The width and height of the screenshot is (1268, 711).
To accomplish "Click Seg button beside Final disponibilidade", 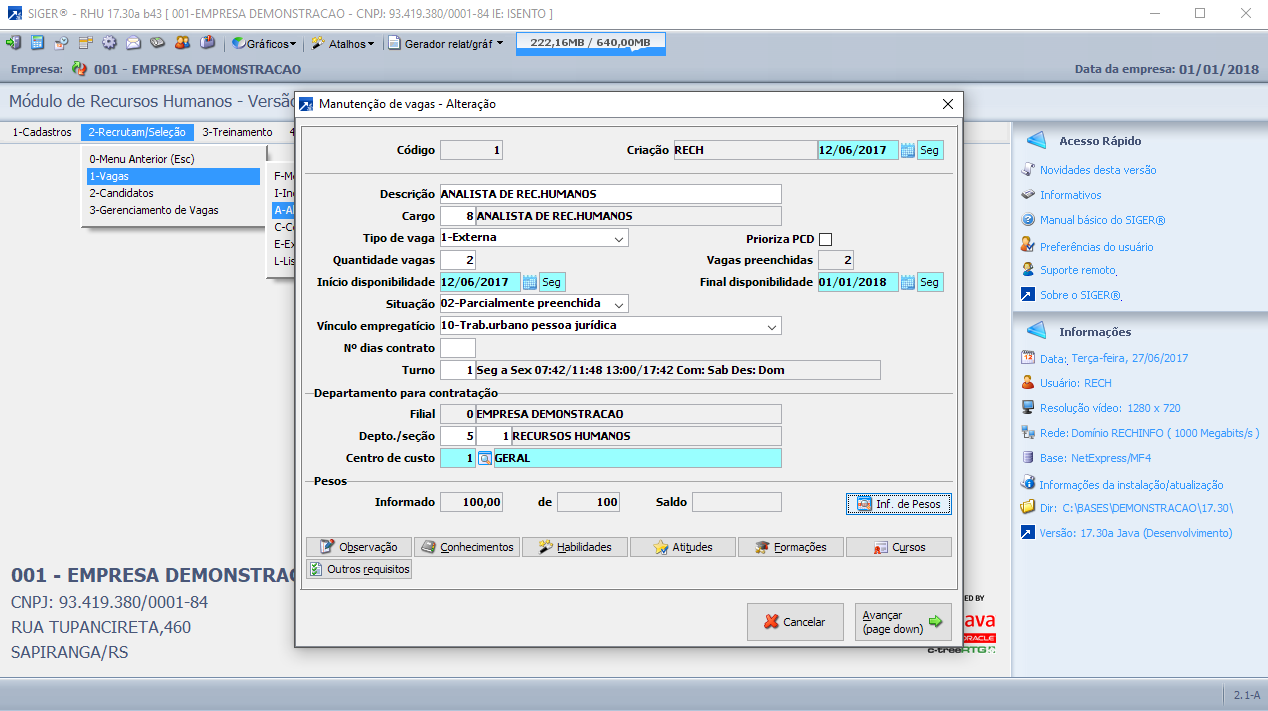I will [x=930, y=282].
